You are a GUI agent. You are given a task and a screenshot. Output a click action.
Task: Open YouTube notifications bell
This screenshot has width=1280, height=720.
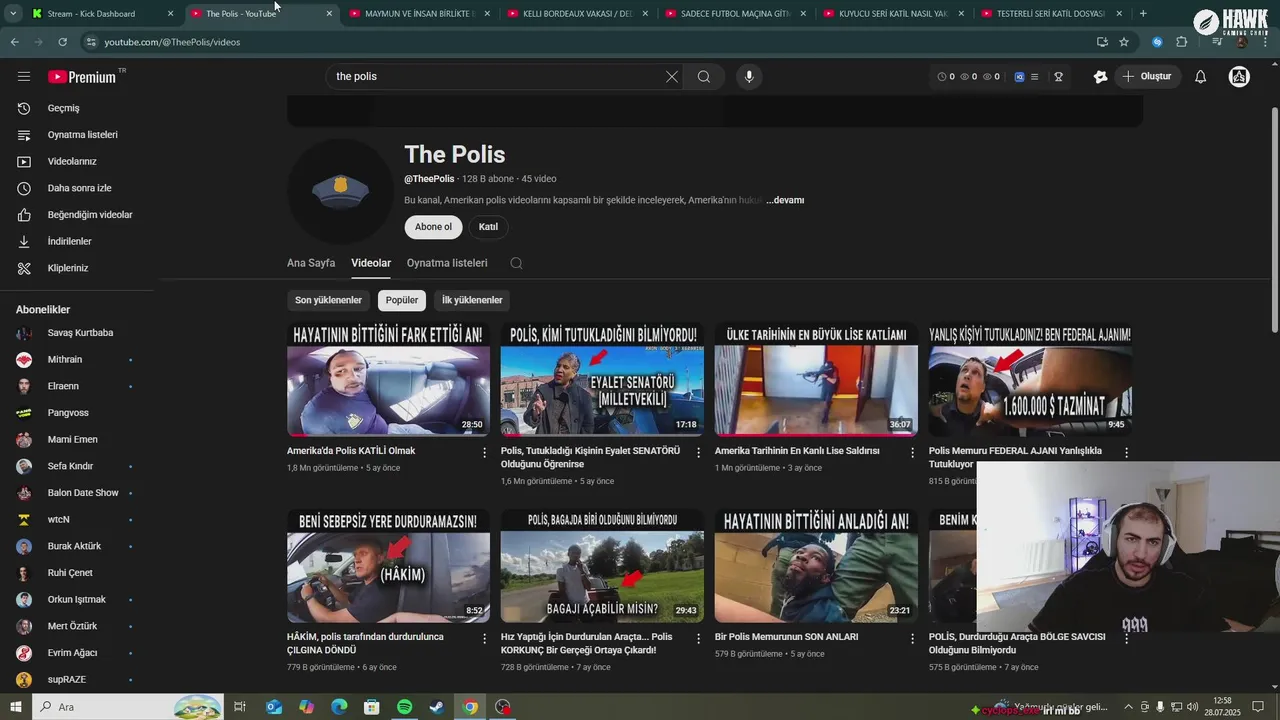1201,76
